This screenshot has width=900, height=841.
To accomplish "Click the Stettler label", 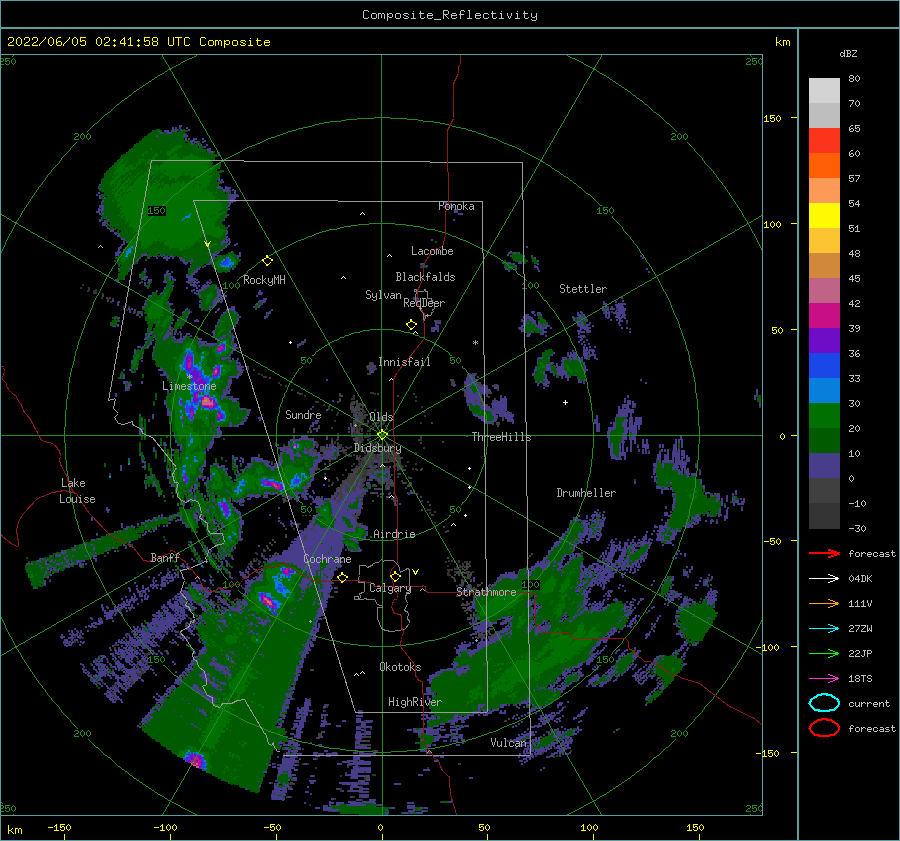I will pos(583,289).
